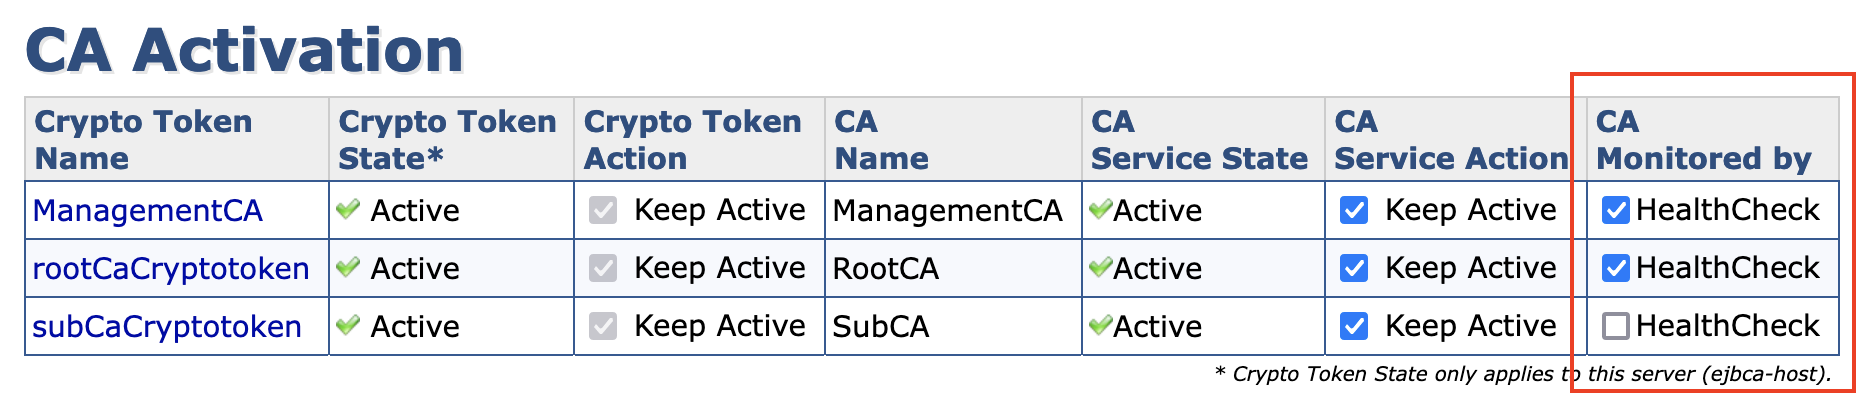Click green check icon in subCaCryptotoken state
This screenshot has height=406, width=1872.
click(348, 326)
